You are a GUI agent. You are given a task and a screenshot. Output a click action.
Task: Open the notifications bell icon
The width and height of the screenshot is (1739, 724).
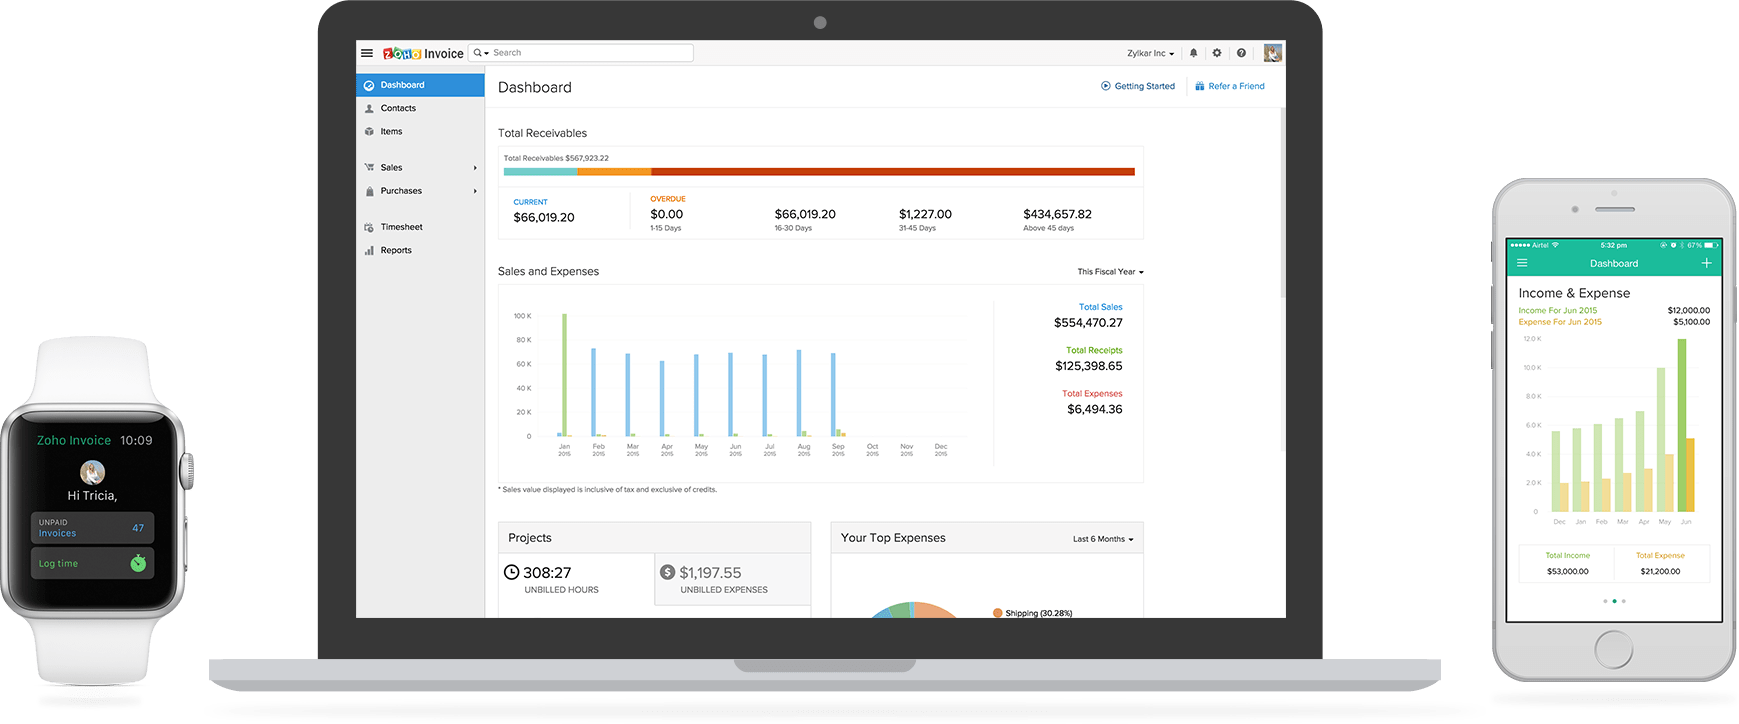tap(1193, 53)
